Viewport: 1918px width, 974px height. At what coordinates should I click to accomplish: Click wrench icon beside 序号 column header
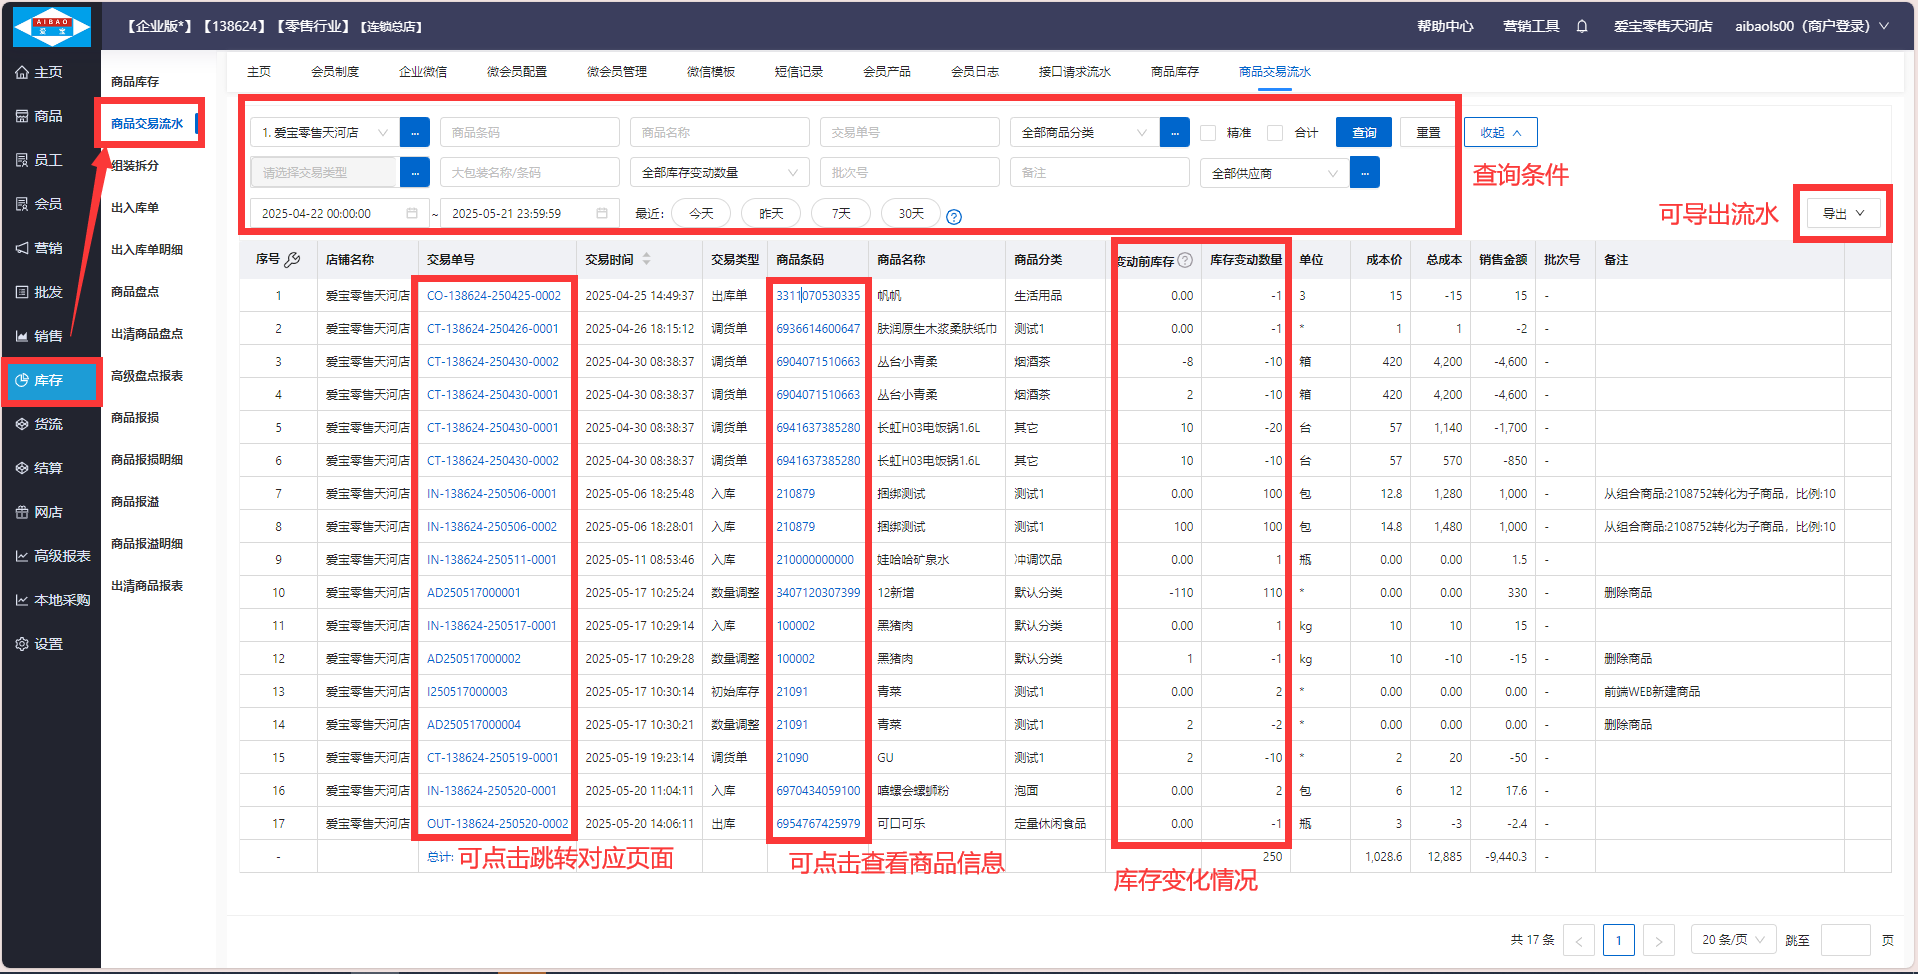coord(292,260)
